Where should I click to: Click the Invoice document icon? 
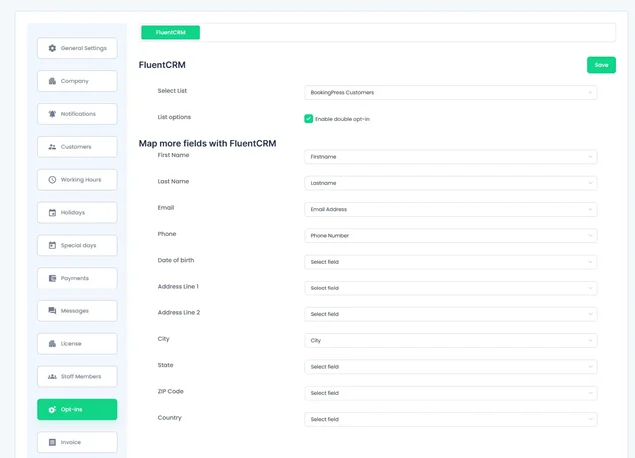(52, 442)
